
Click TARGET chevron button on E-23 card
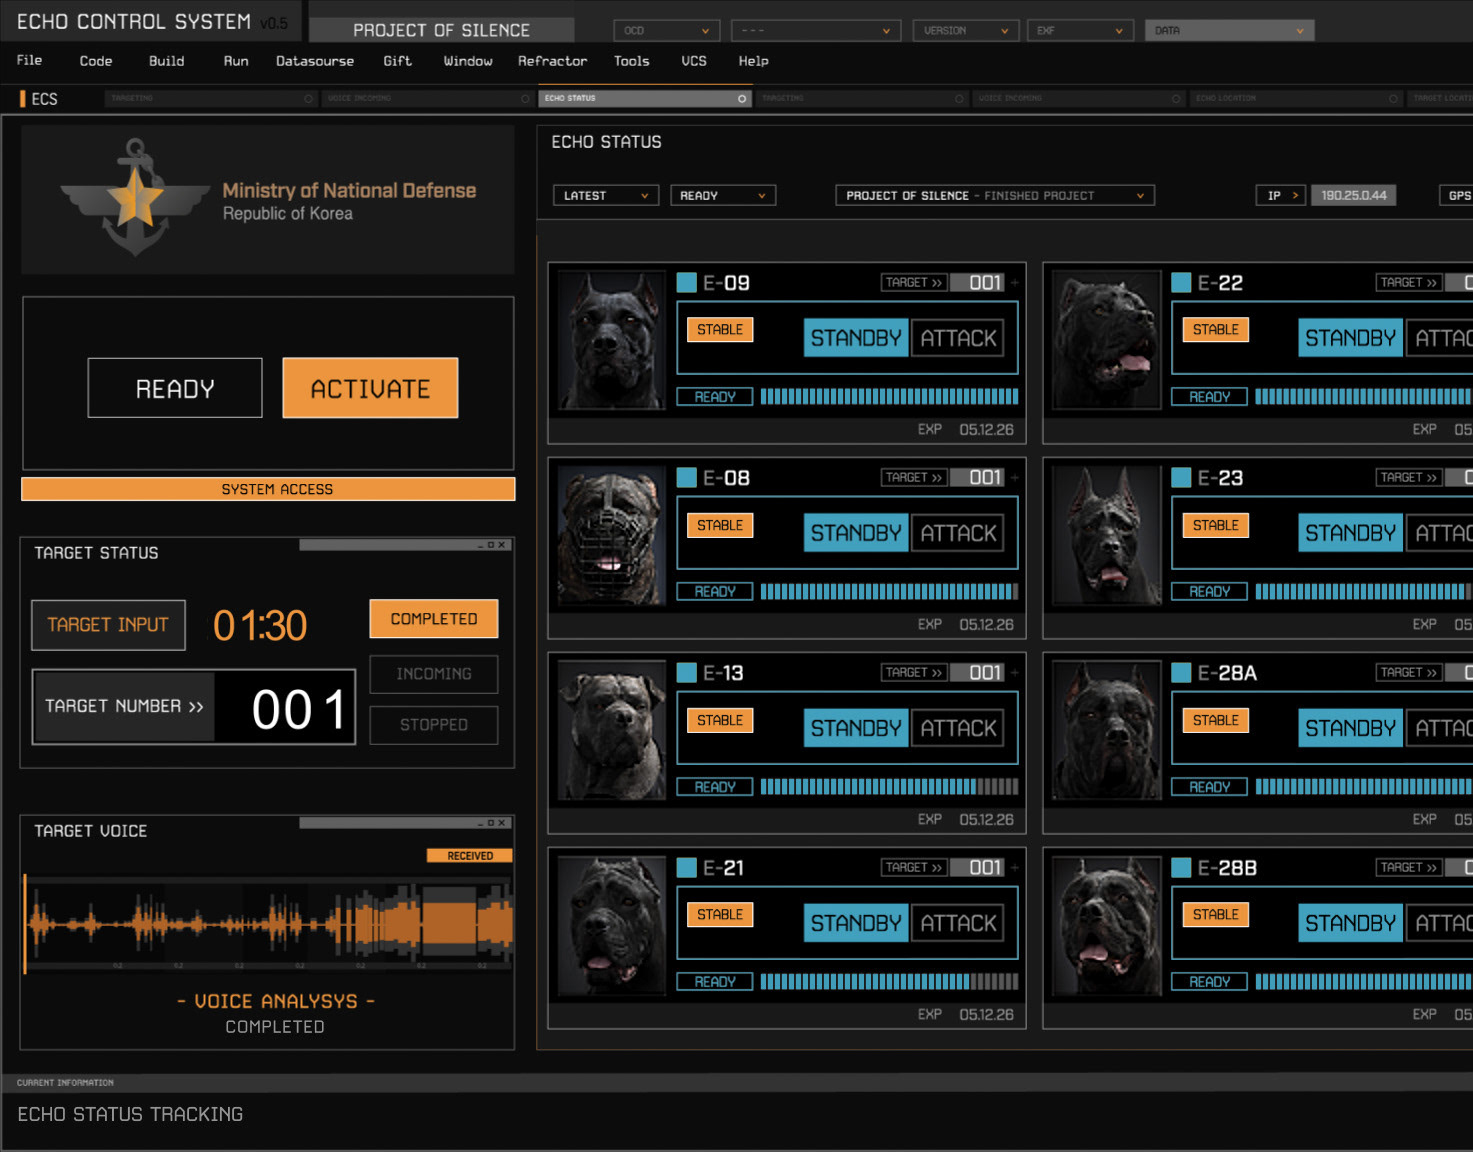1409,478
